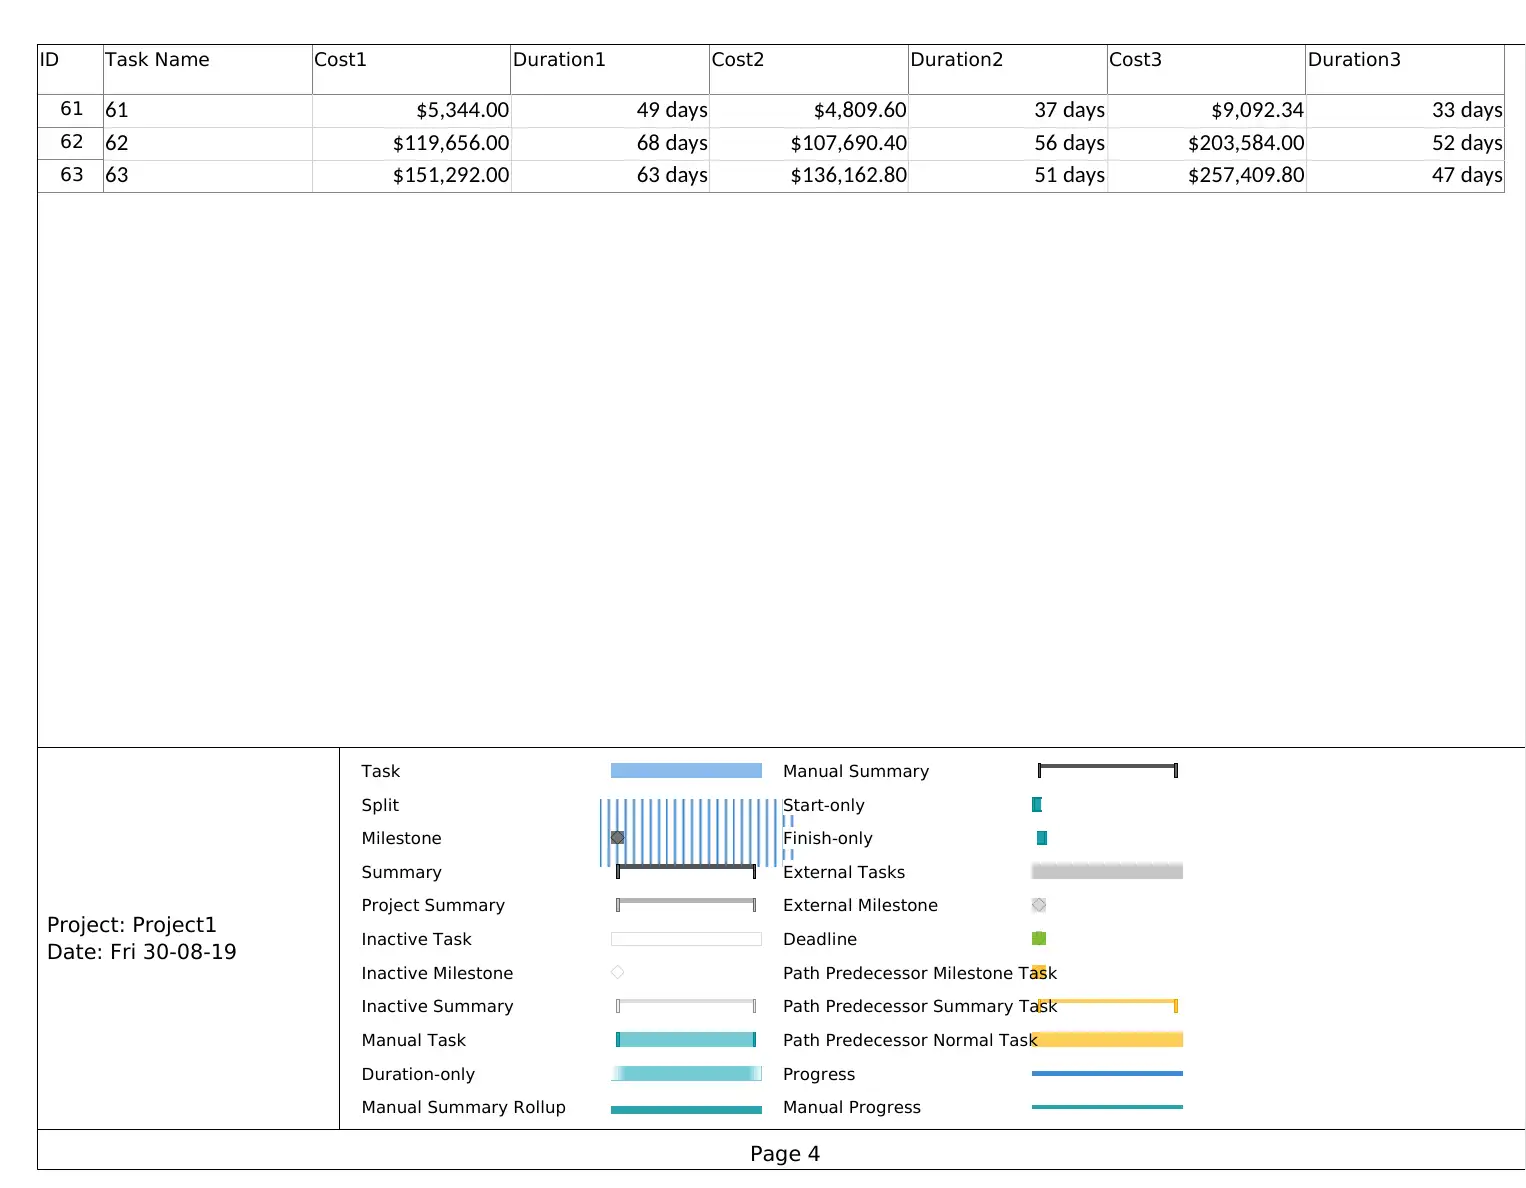The height and width of the screenshot is (1188, 1526).
Task: Click the Project Summary legend label
Action: [x=433, y=905]
